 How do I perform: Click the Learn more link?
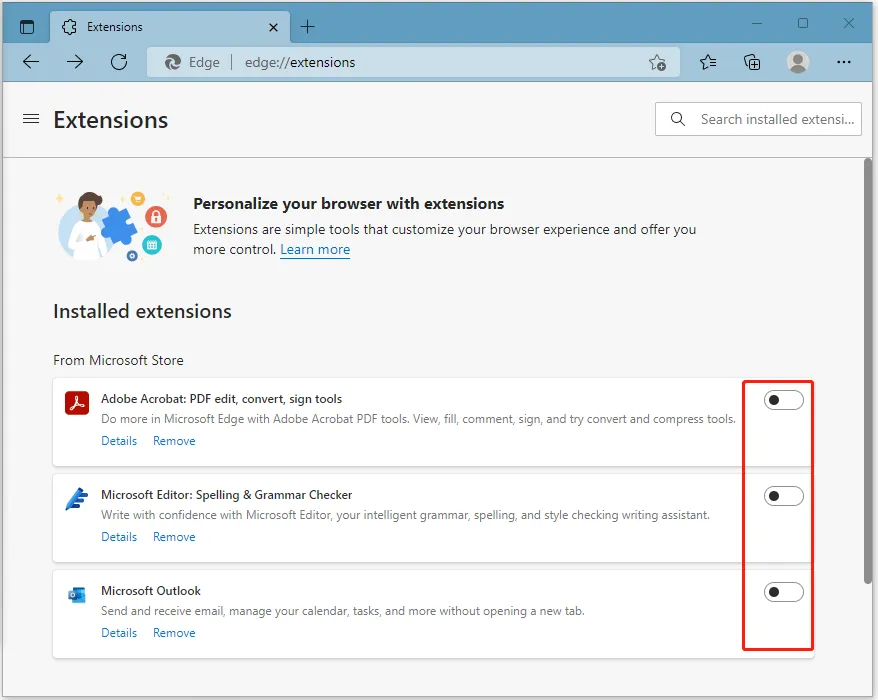click(x=315, y=249)
